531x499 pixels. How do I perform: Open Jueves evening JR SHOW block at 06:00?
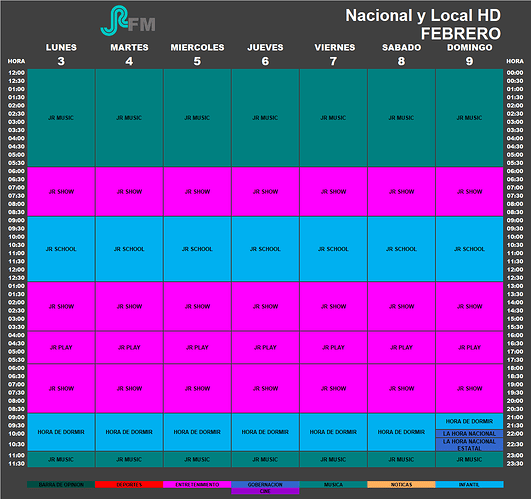(x=265, y=388)
